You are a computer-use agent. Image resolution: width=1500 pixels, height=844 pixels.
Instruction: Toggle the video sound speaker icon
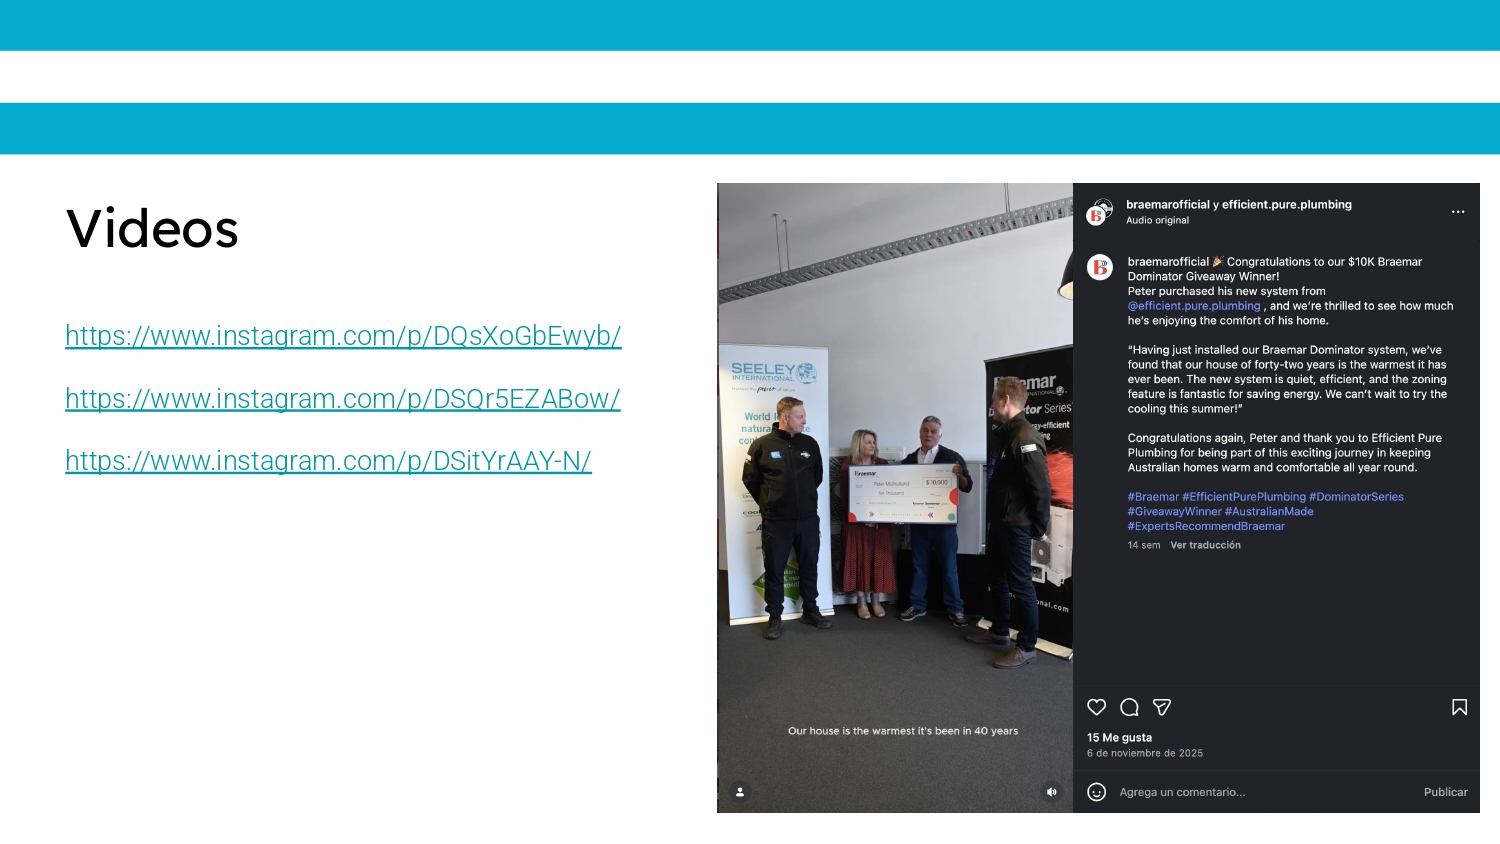pyautogui.click(x=1051, y=792)
